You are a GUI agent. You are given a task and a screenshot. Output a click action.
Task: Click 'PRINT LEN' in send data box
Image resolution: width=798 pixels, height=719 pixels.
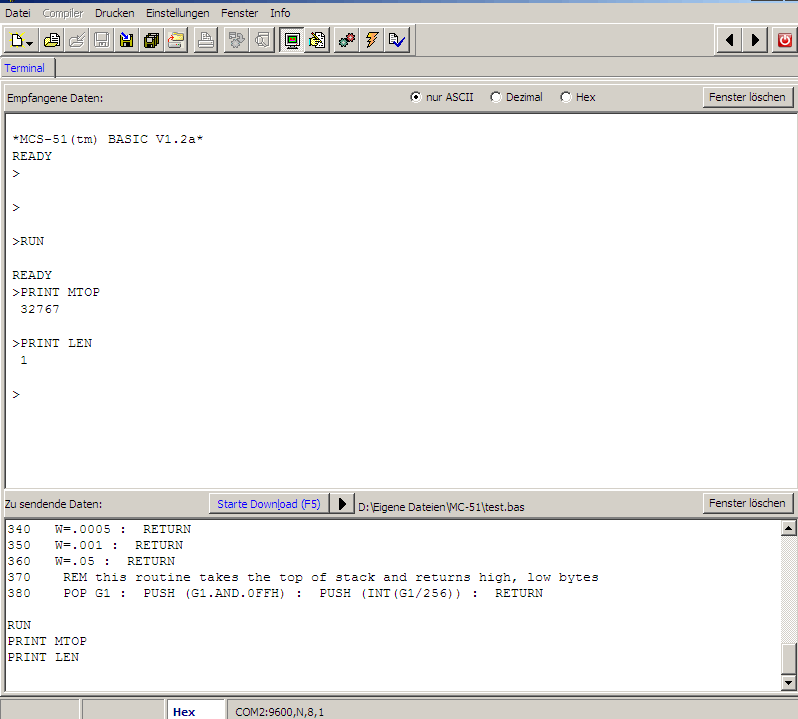pos(43,657)
